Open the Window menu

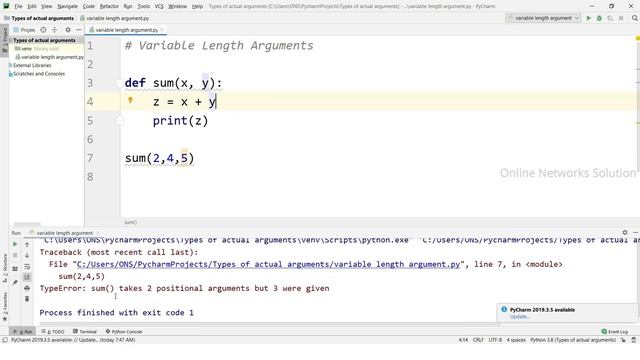coord(178,6)
